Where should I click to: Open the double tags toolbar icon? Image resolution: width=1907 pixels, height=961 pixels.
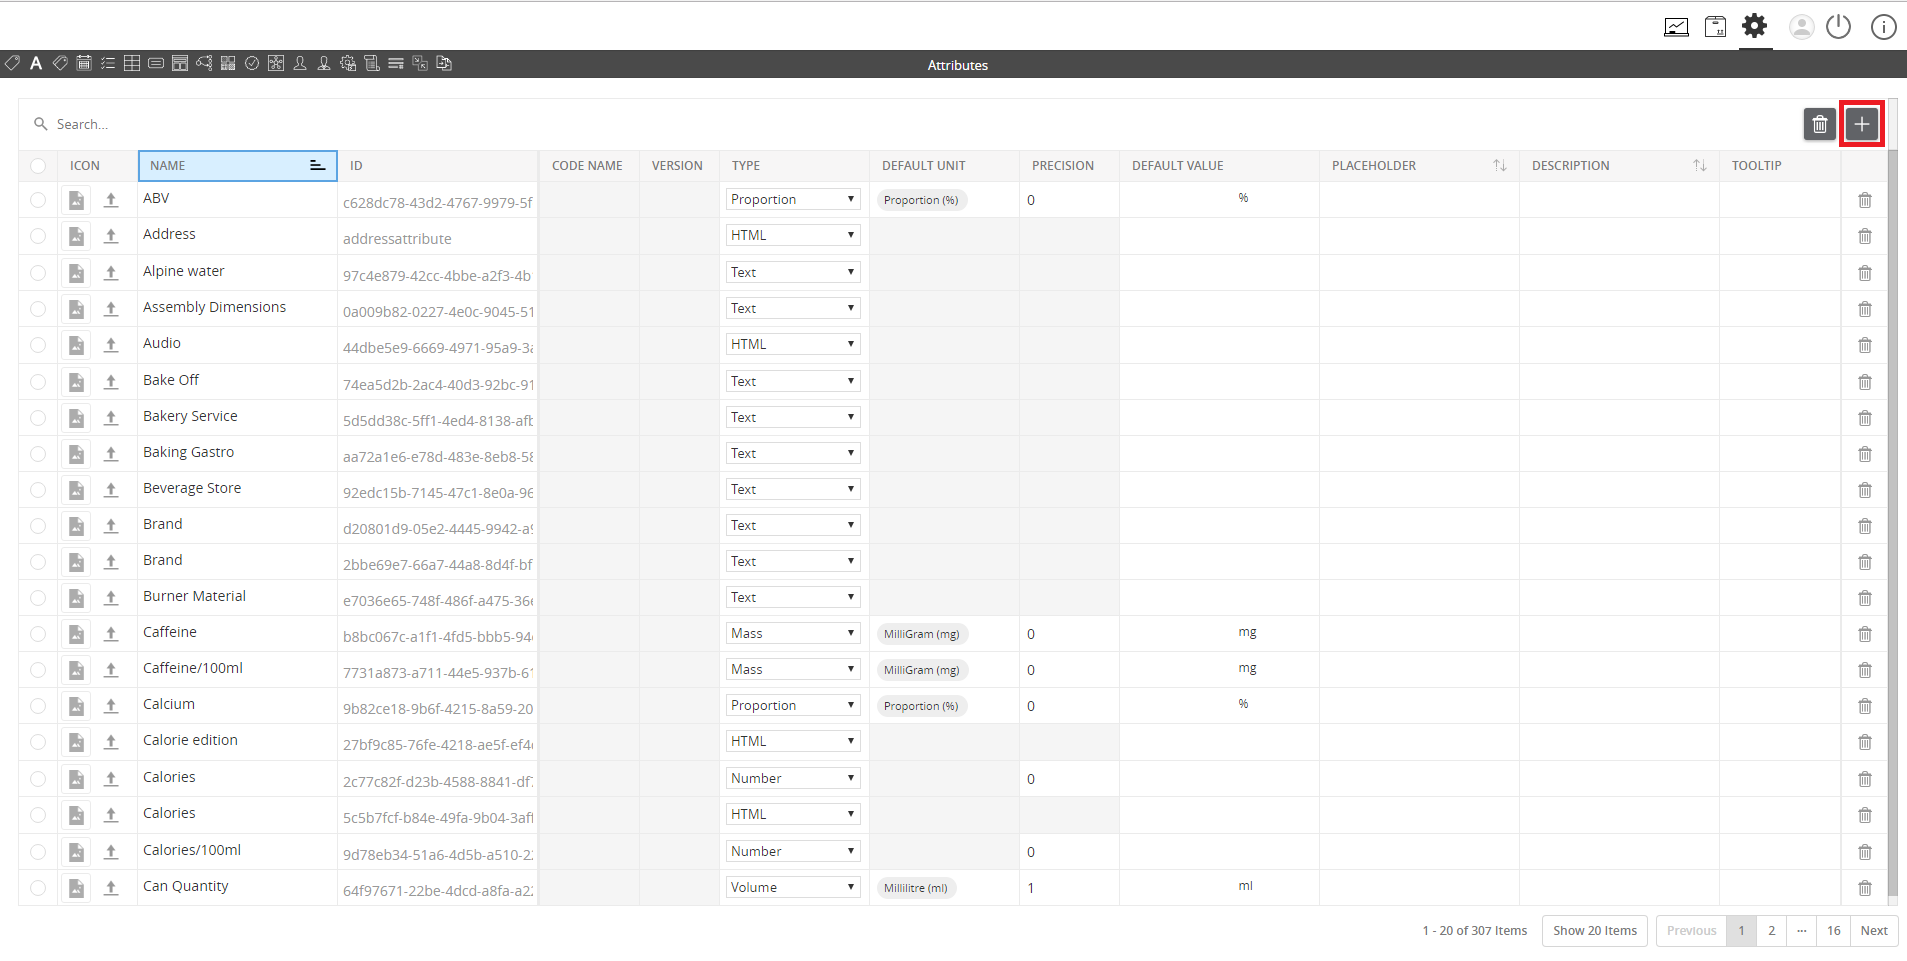point(60,63)
